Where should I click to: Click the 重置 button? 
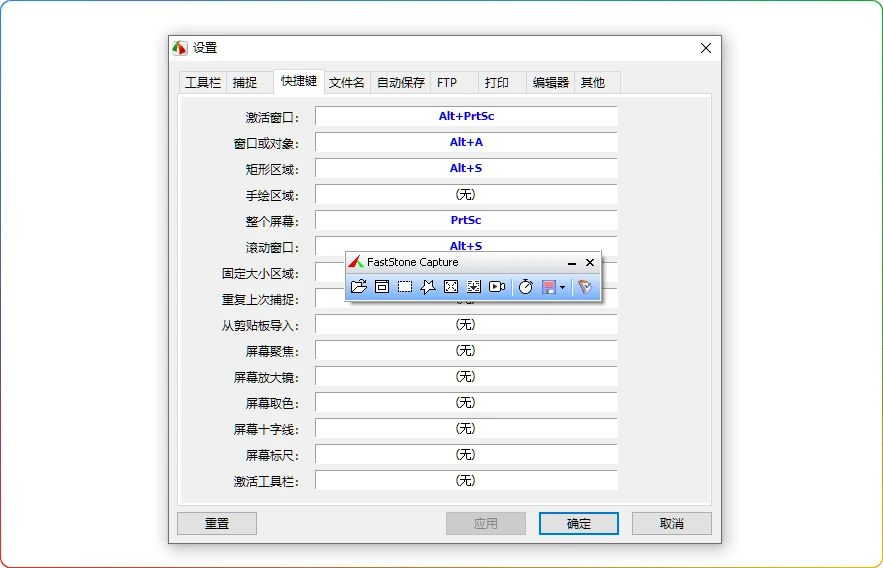click(x=217, y=524)
